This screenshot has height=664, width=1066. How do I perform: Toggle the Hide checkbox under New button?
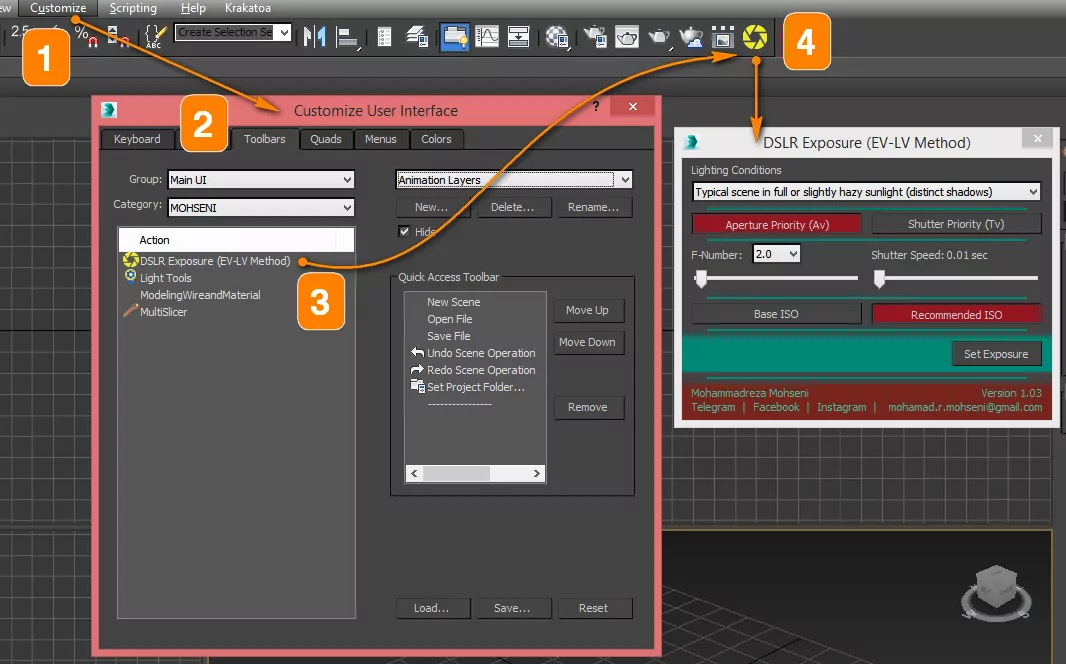[405, 231]
